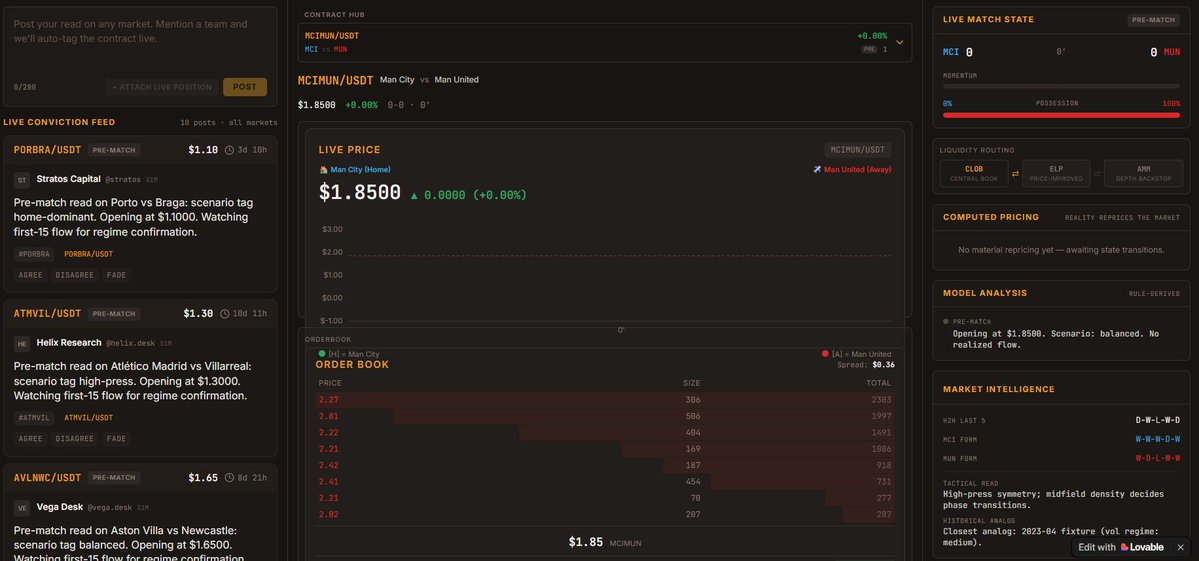This screenshot has height=561, width=1199.
Task: Click the dim swap arrows between ELP and AMM
Action: pyautogui.click(x=1097, y=174)
